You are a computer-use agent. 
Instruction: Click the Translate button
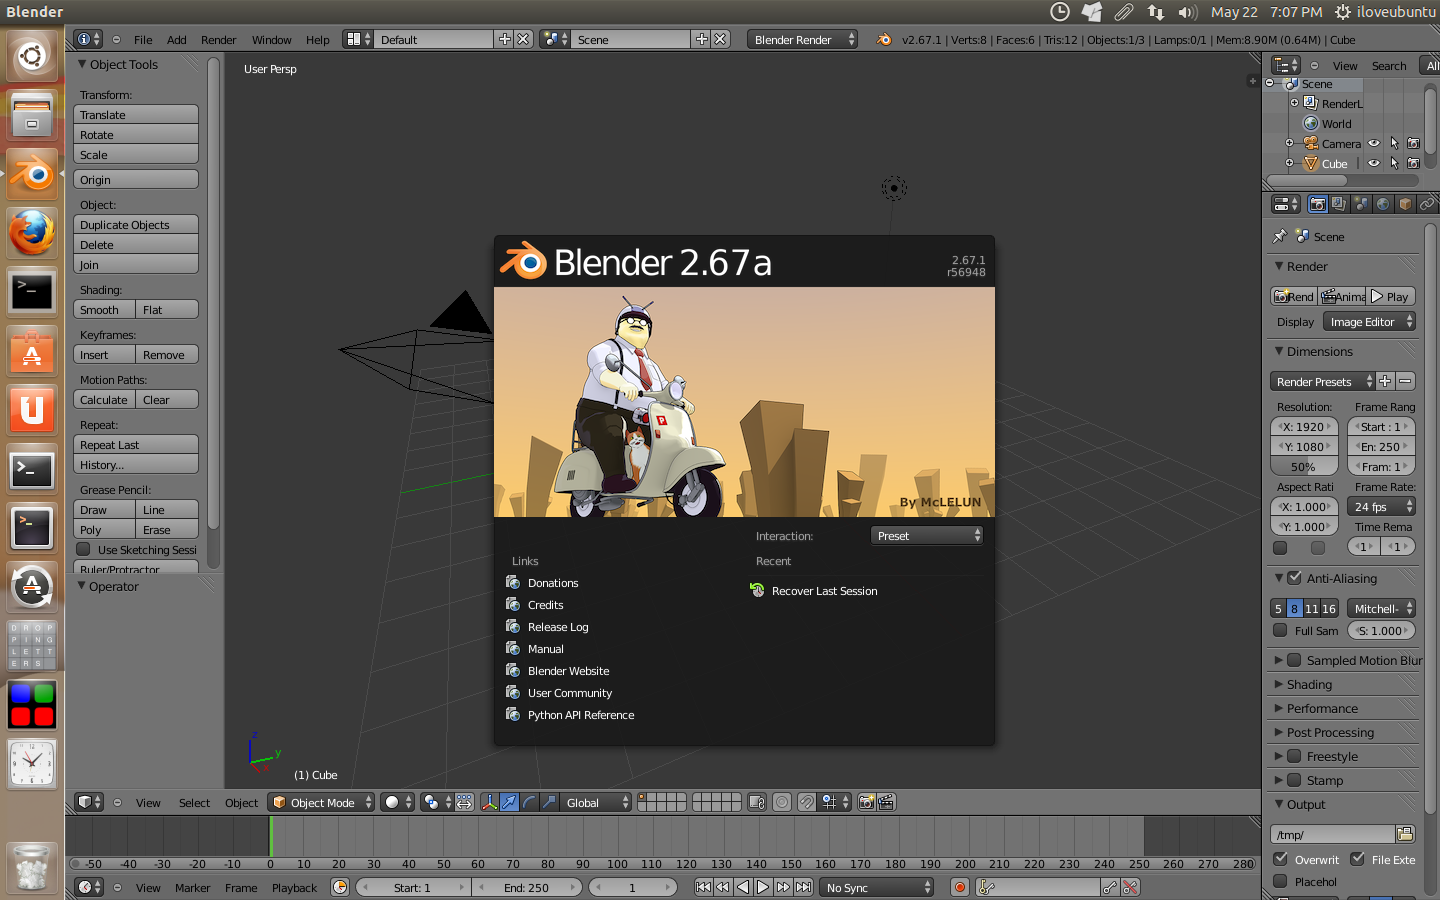point(136,114)
